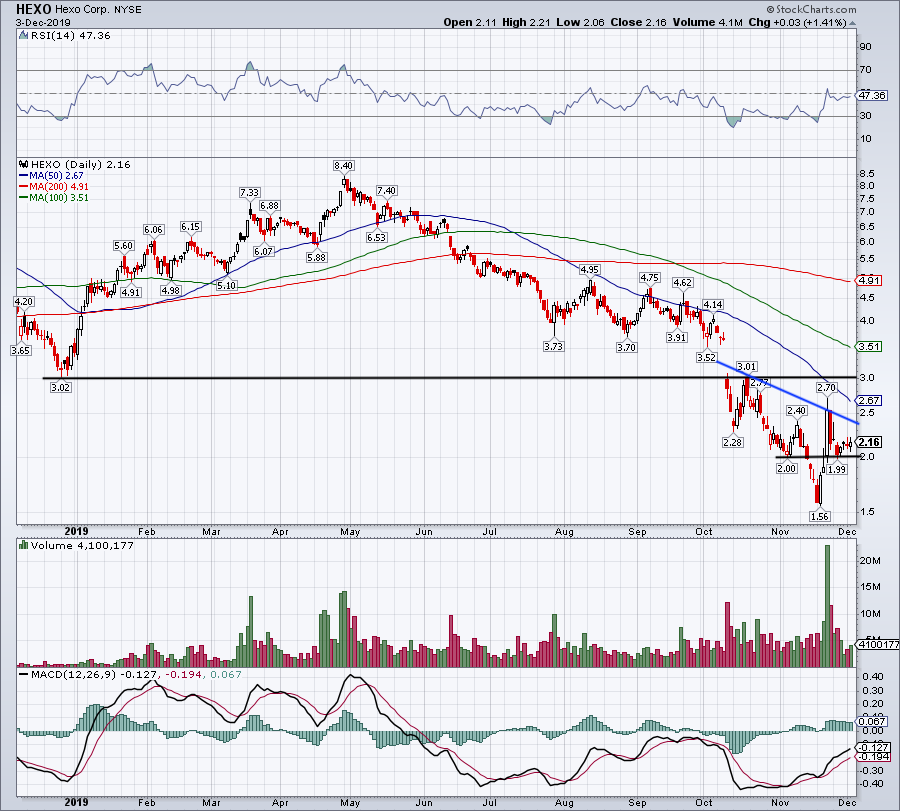Click the 4100177 volume axis tag
The width and height of the screenshot is (900, 811).
(878, 645)
